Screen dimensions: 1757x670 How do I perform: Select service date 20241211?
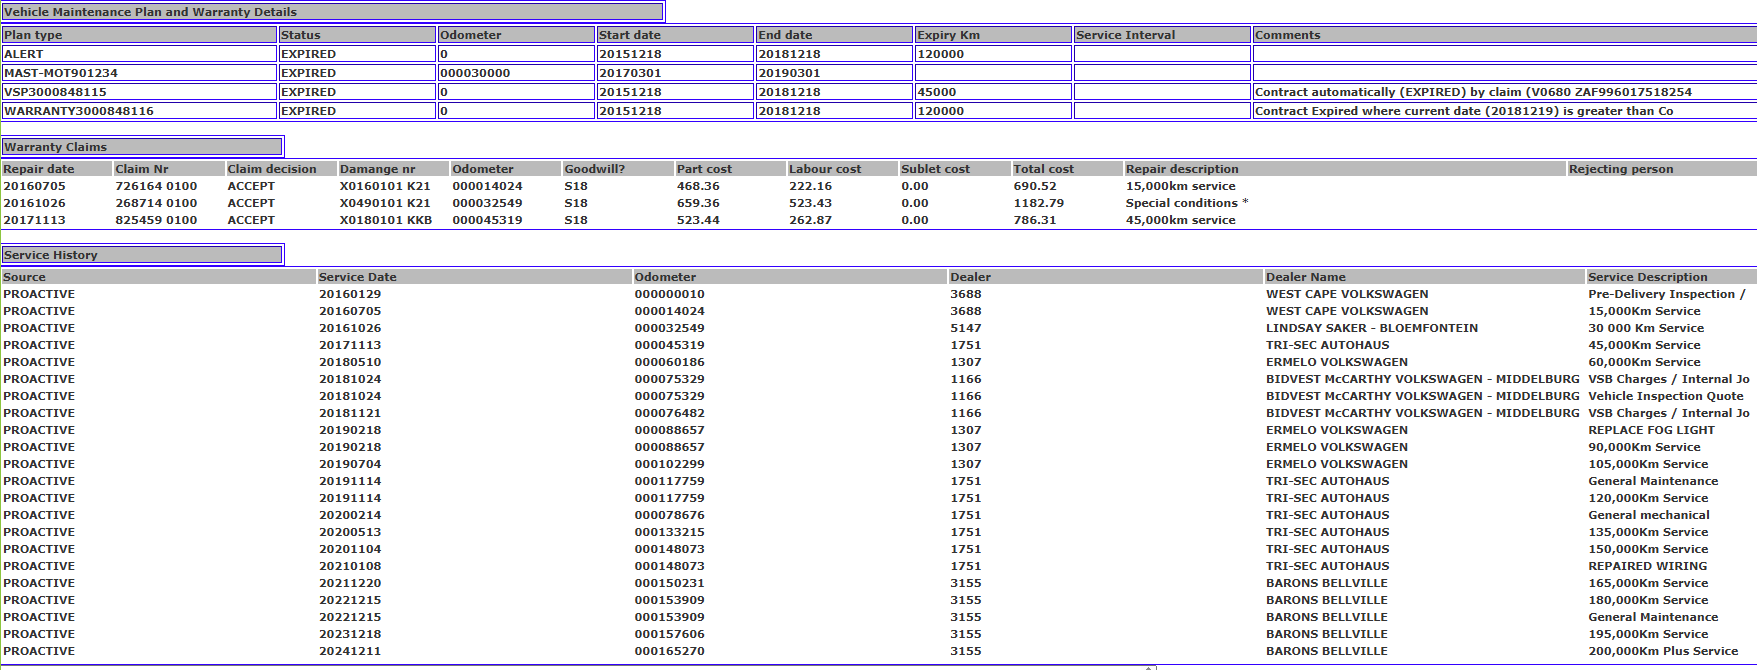tap(350, 651)
